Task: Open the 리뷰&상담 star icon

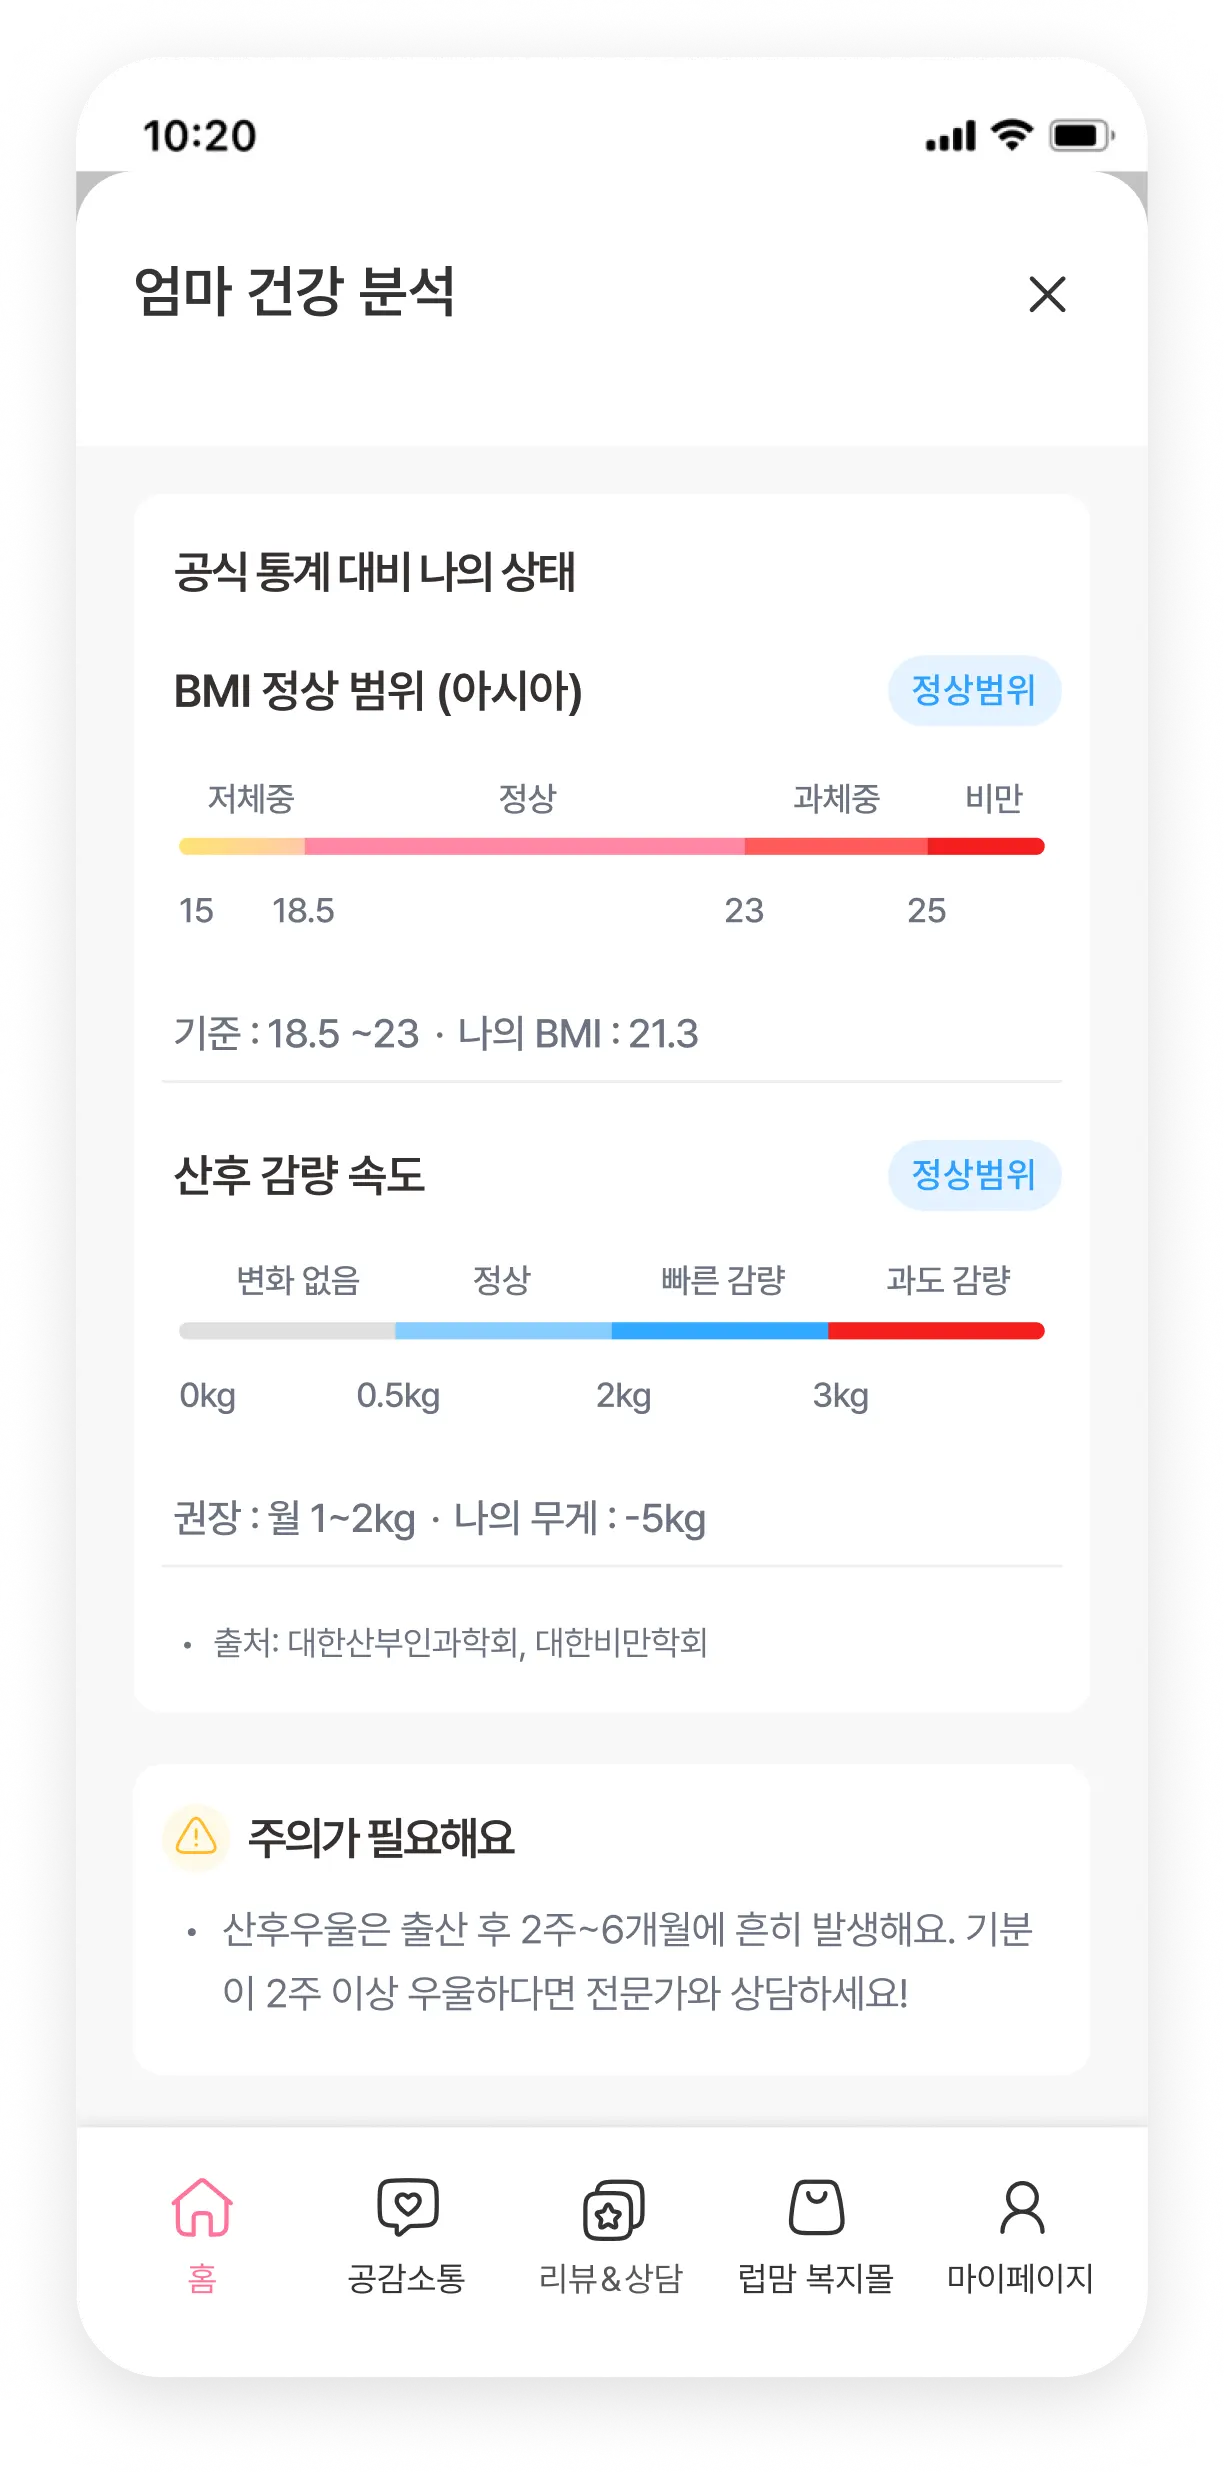Action: (612, 2209)
